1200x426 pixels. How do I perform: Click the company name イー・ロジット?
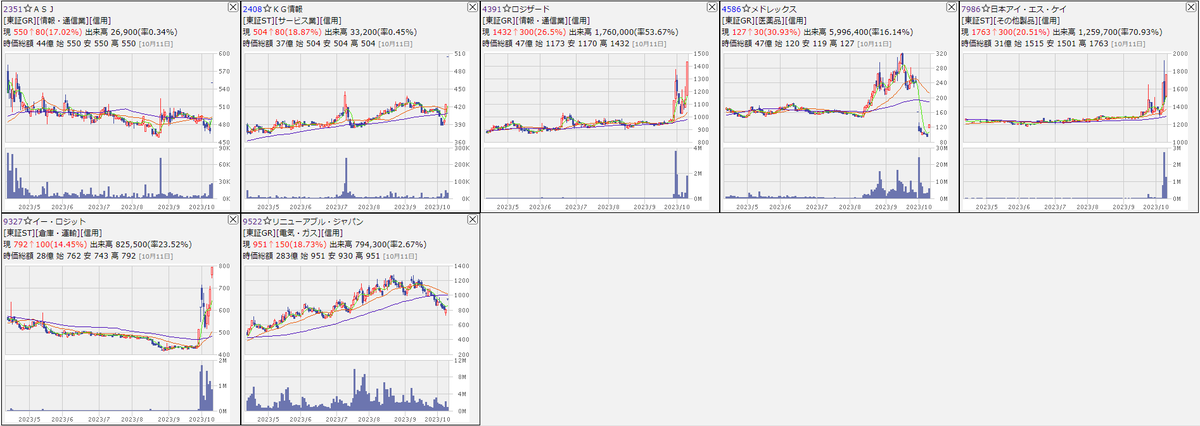click(59, 220)
